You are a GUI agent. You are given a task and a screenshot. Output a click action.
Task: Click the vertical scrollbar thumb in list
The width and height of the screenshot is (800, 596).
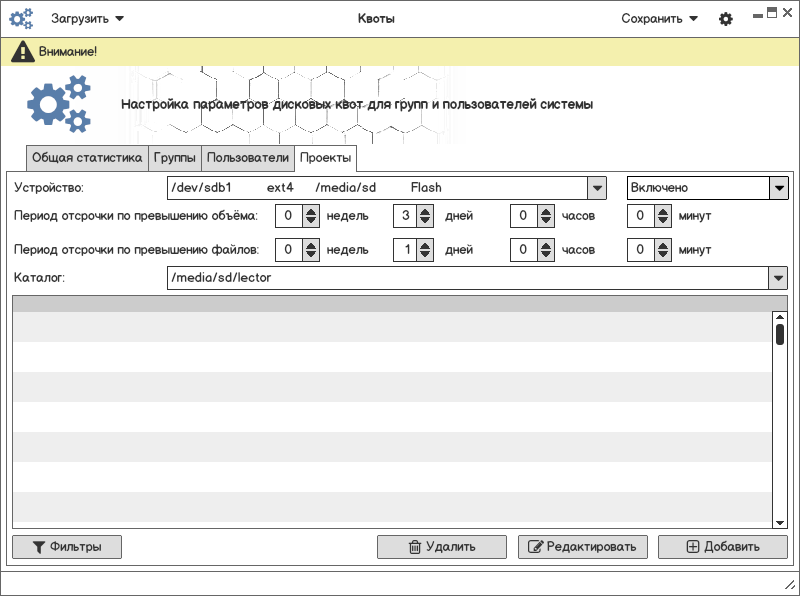click(x=780, y=334)
